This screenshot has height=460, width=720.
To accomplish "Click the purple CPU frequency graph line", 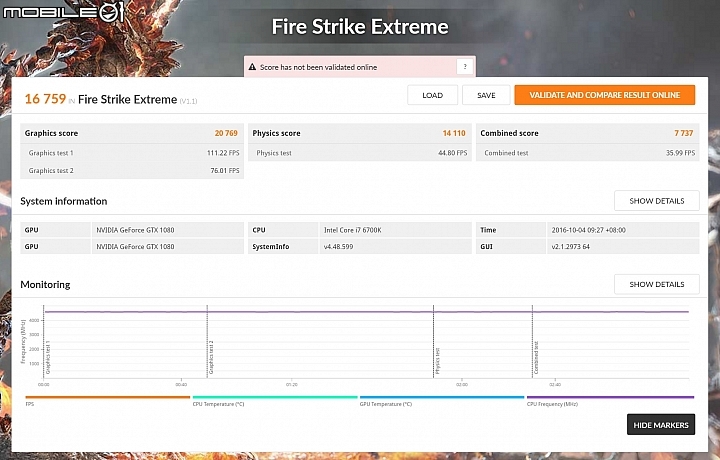I will [x=366, y=312].
